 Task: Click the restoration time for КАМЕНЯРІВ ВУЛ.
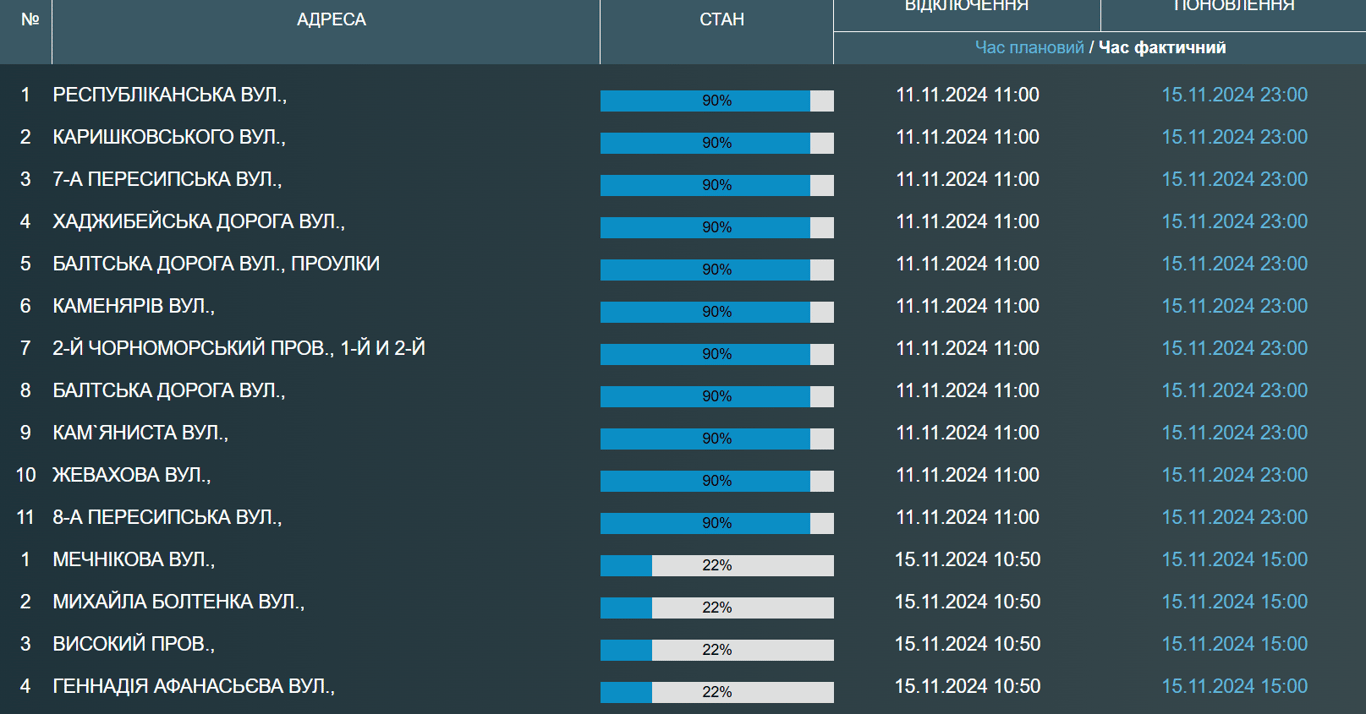1234,306
